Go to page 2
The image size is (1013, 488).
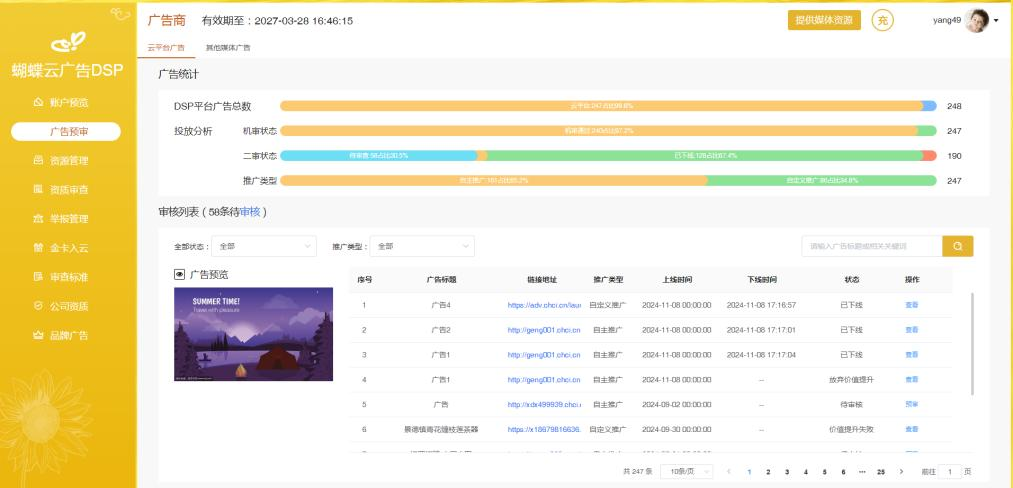[x=768, y=472]
